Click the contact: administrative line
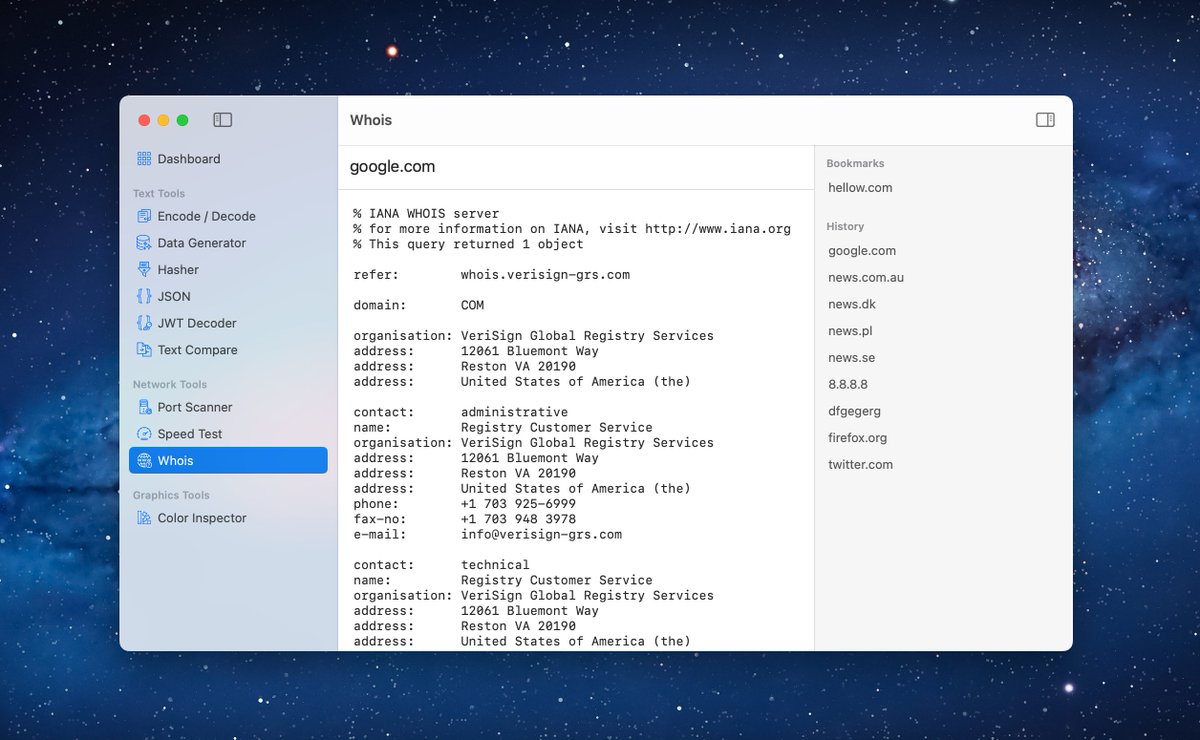The image size is (1200, 740). tap(461, 412)
